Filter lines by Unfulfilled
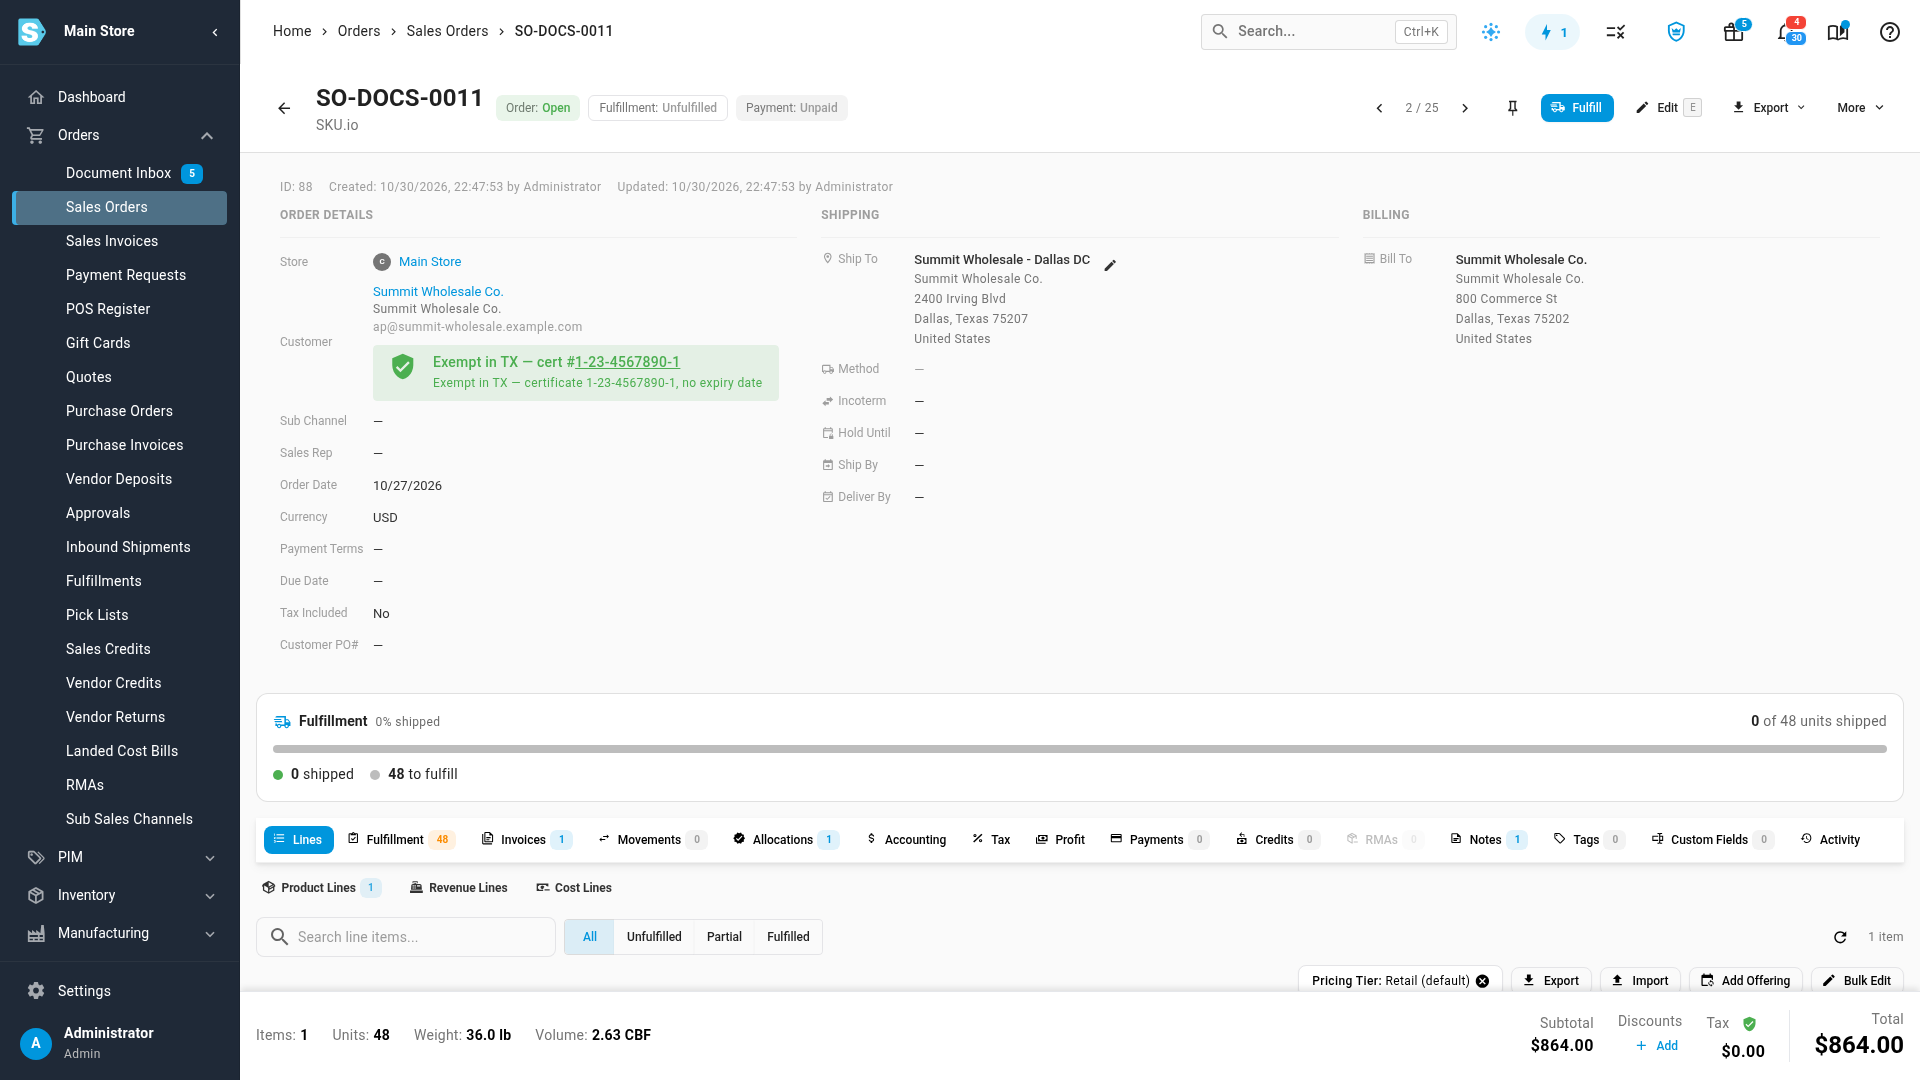This screenshot has width=1920, height=1080. 654,937
